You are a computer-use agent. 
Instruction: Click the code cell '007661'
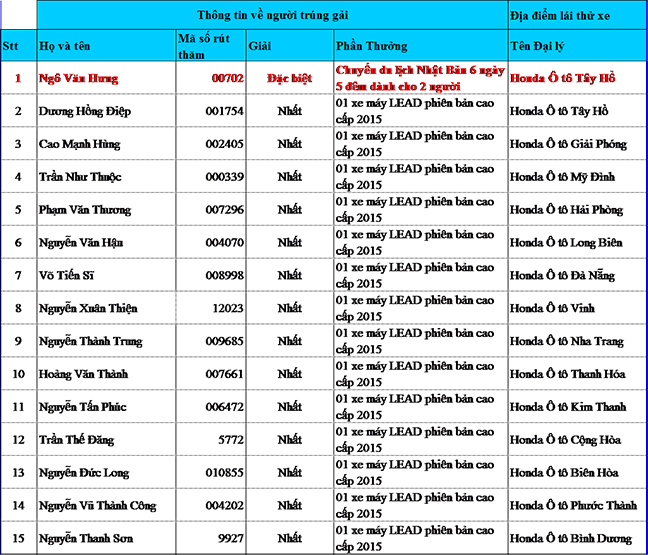pyautogui.click(x=211, y=374)
